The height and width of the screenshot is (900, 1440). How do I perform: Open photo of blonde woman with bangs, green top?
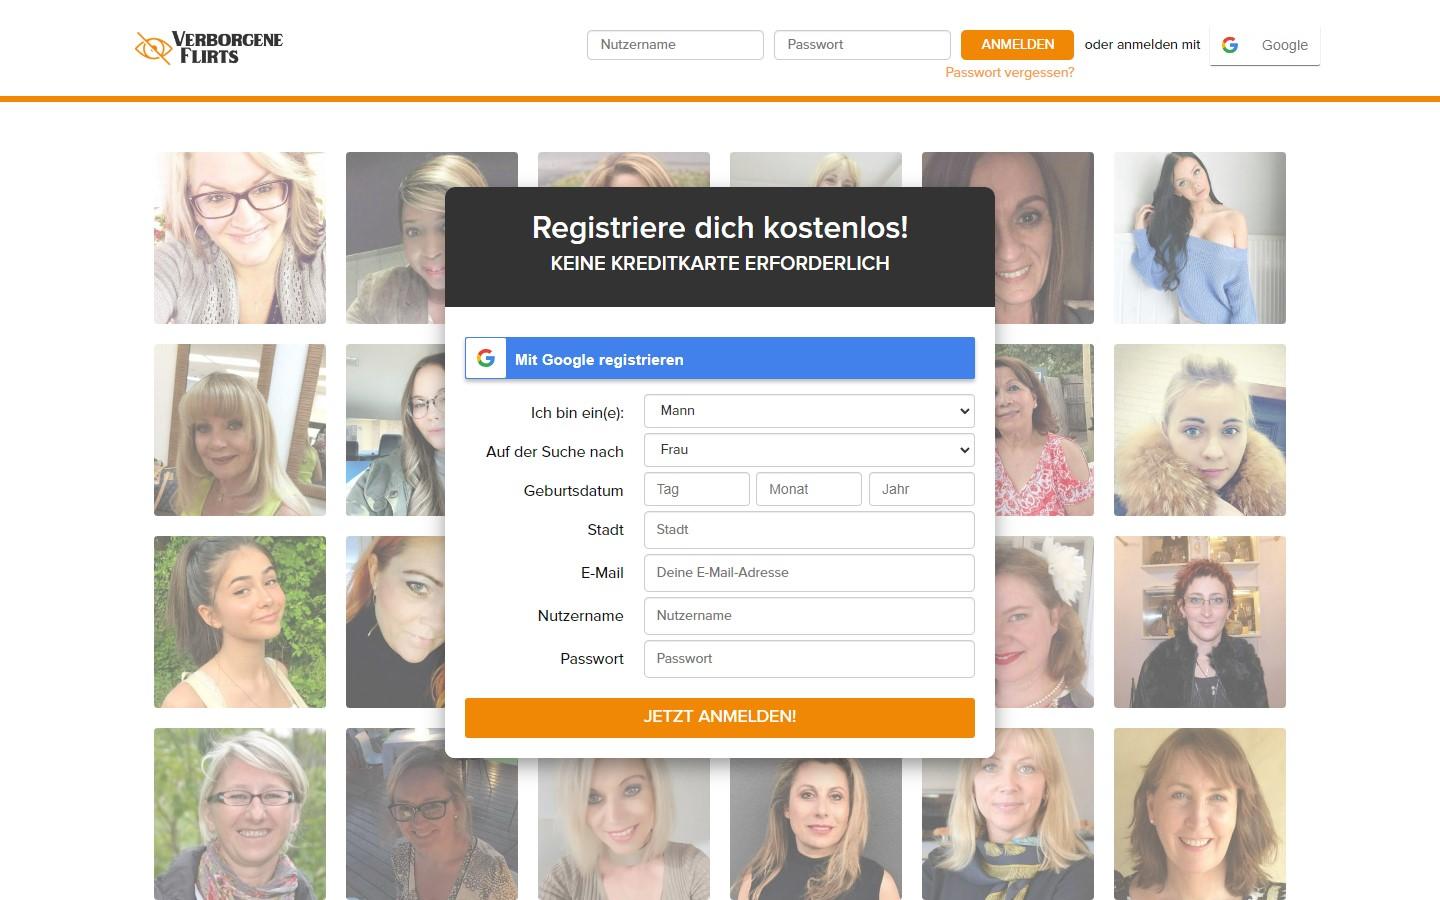coord(240,430)
